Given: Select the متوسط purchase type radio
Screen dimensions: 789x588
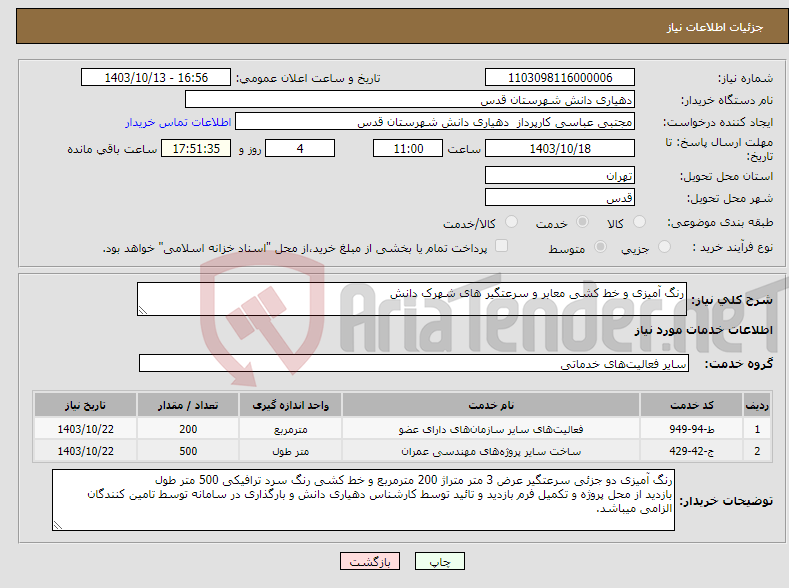Looking at the screenshot, I should click(x=600, y=246).
